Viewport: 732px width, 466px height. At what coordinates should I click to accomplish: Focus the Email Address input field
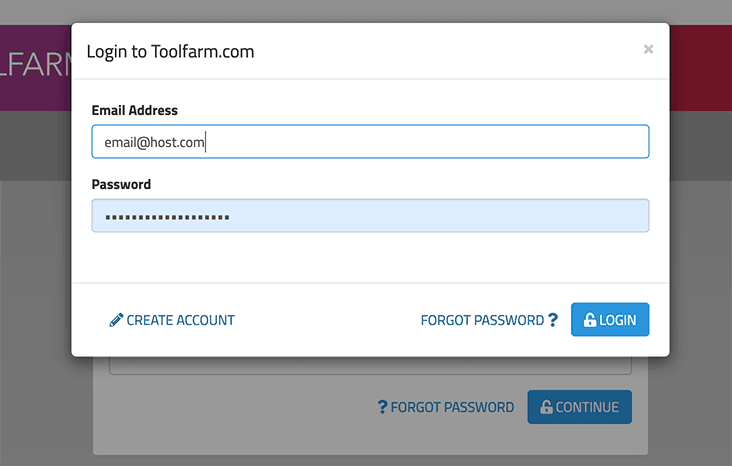pyautogui.click(x=370, y=141)
